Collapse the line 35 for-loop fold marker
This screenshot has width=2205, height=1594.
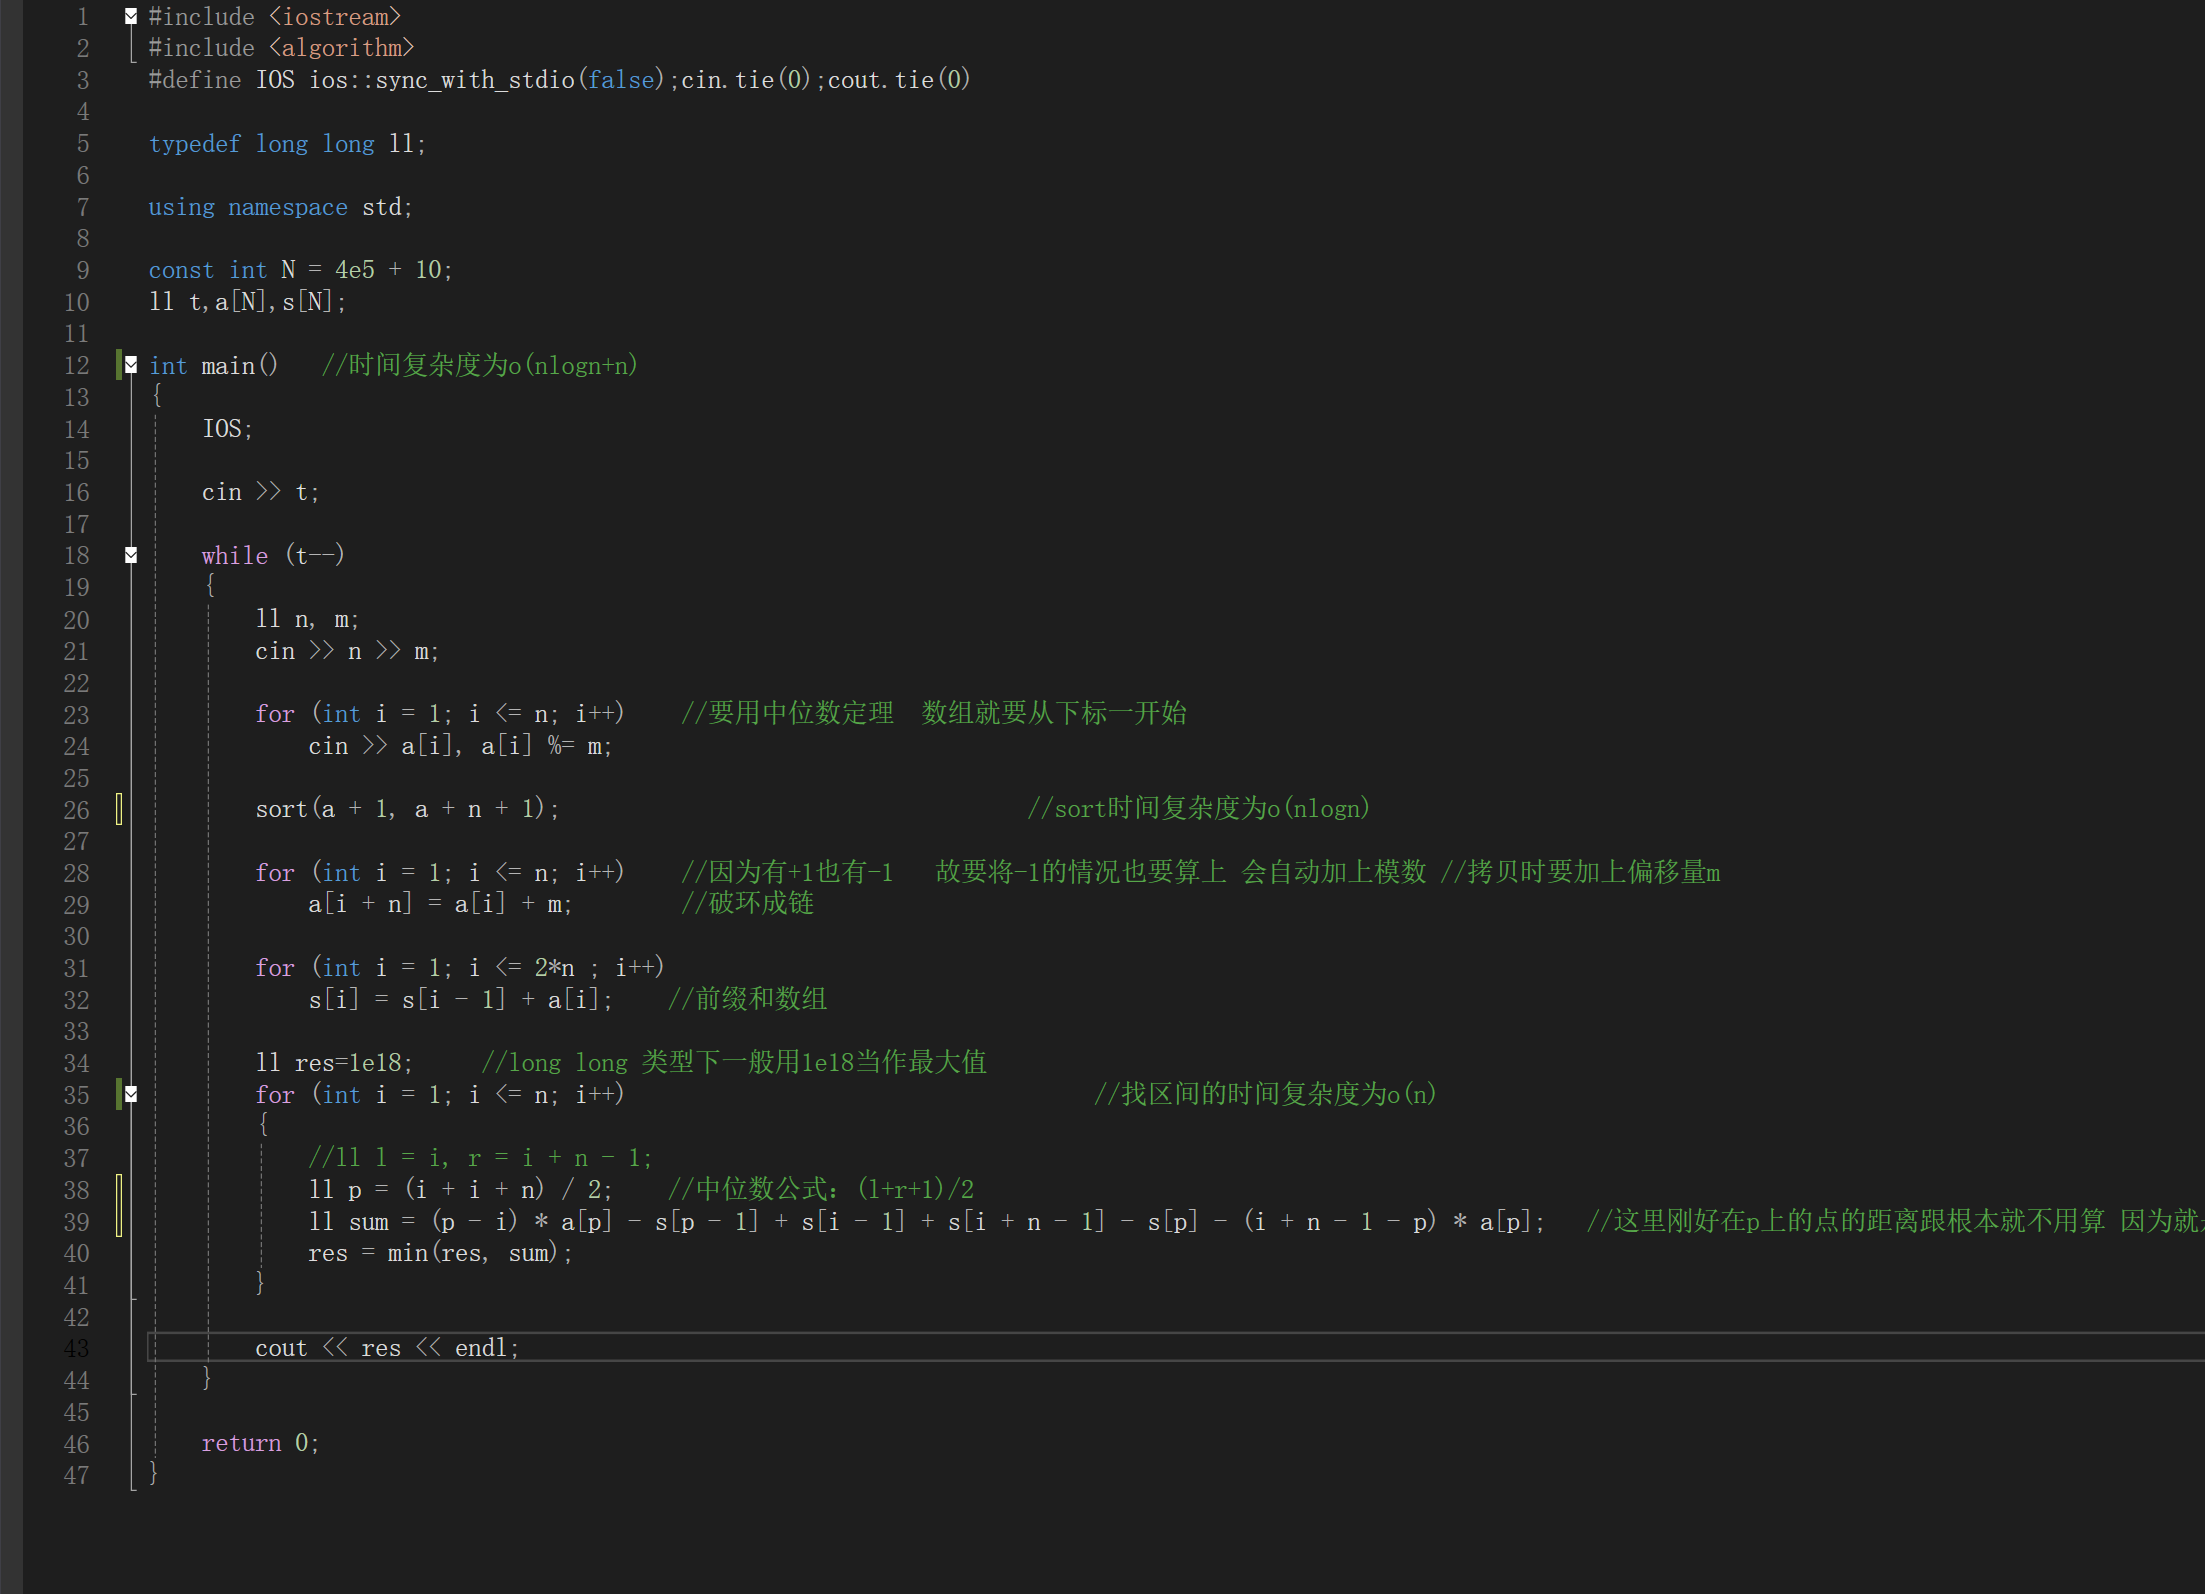click(131, 1094)
